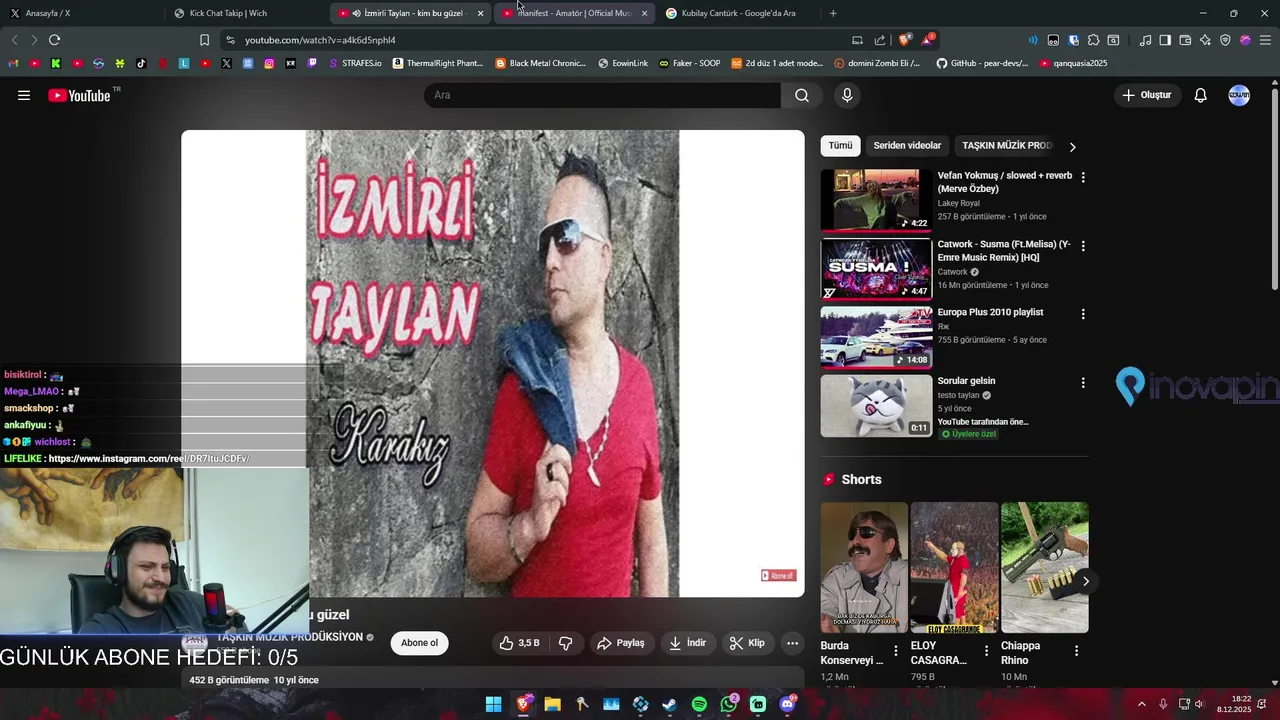Screen dimensions: 1280x720
Task: Open the YouTube account avatar menu
Action: [1239, 95]
